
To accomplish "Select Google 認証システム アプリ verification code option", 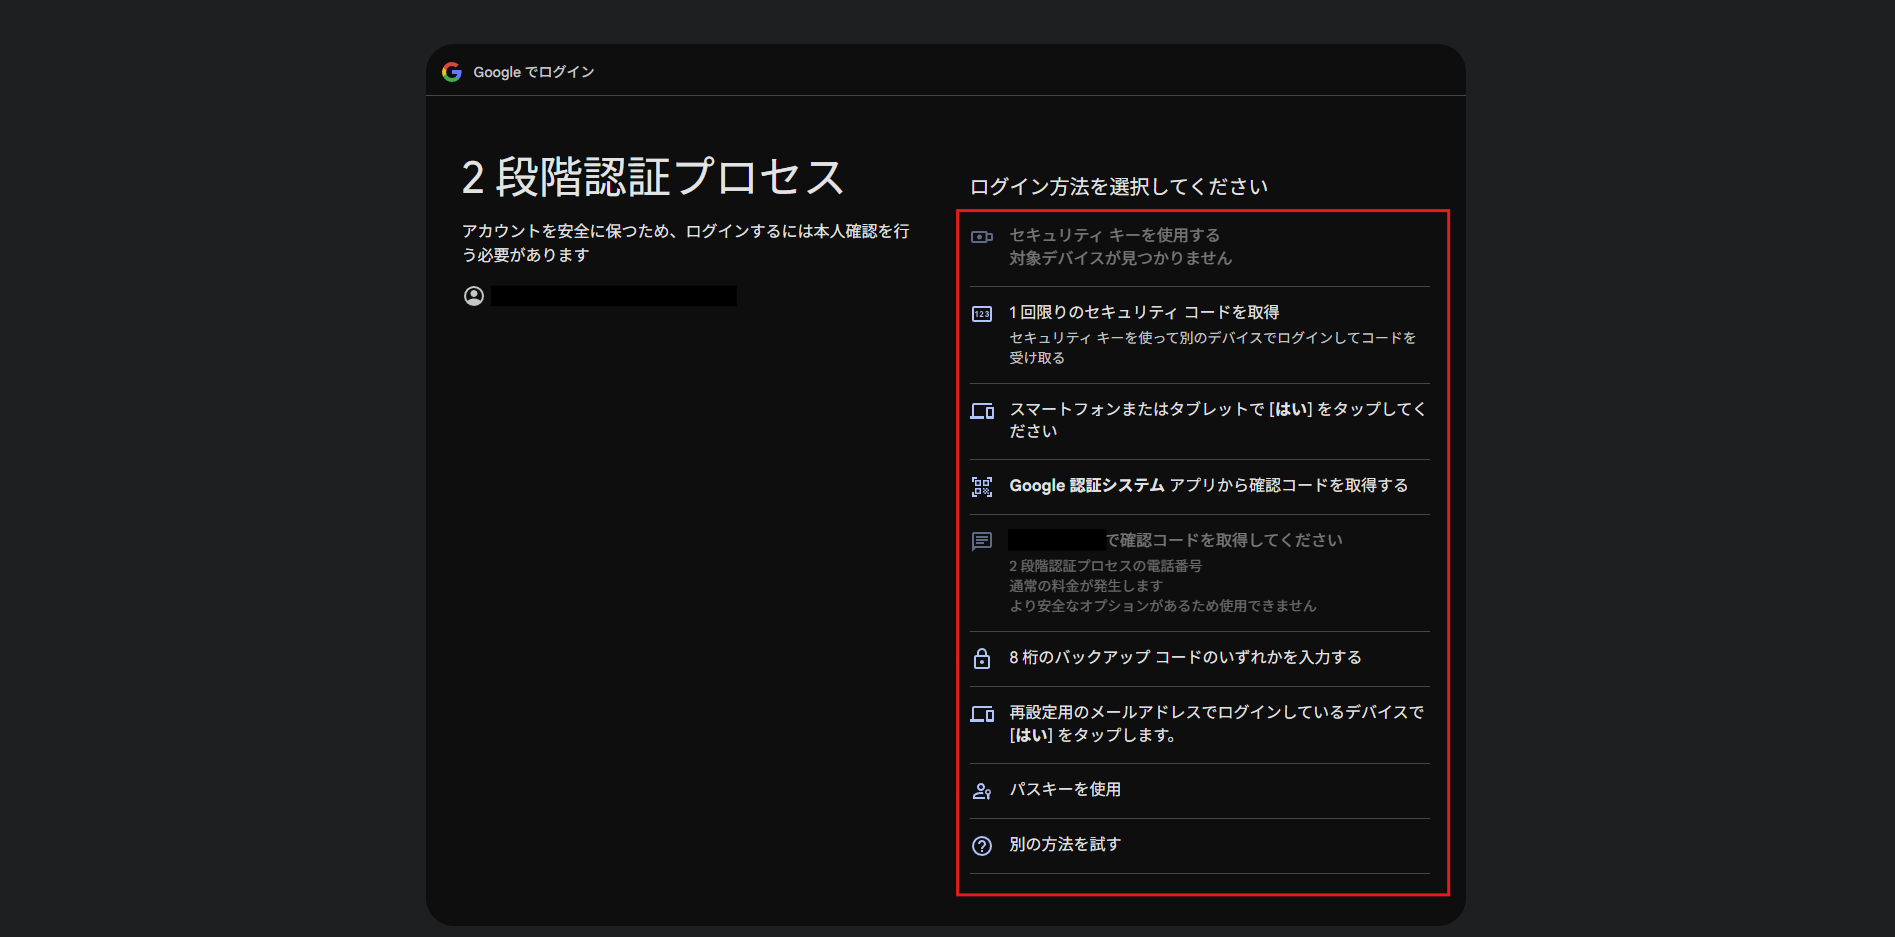I will (x=1208, y=486).
